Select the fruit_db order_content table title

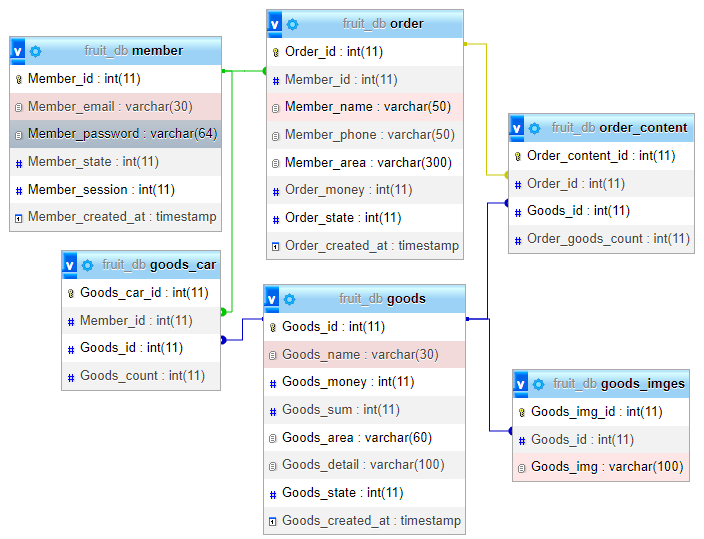(x=619, y=128)
